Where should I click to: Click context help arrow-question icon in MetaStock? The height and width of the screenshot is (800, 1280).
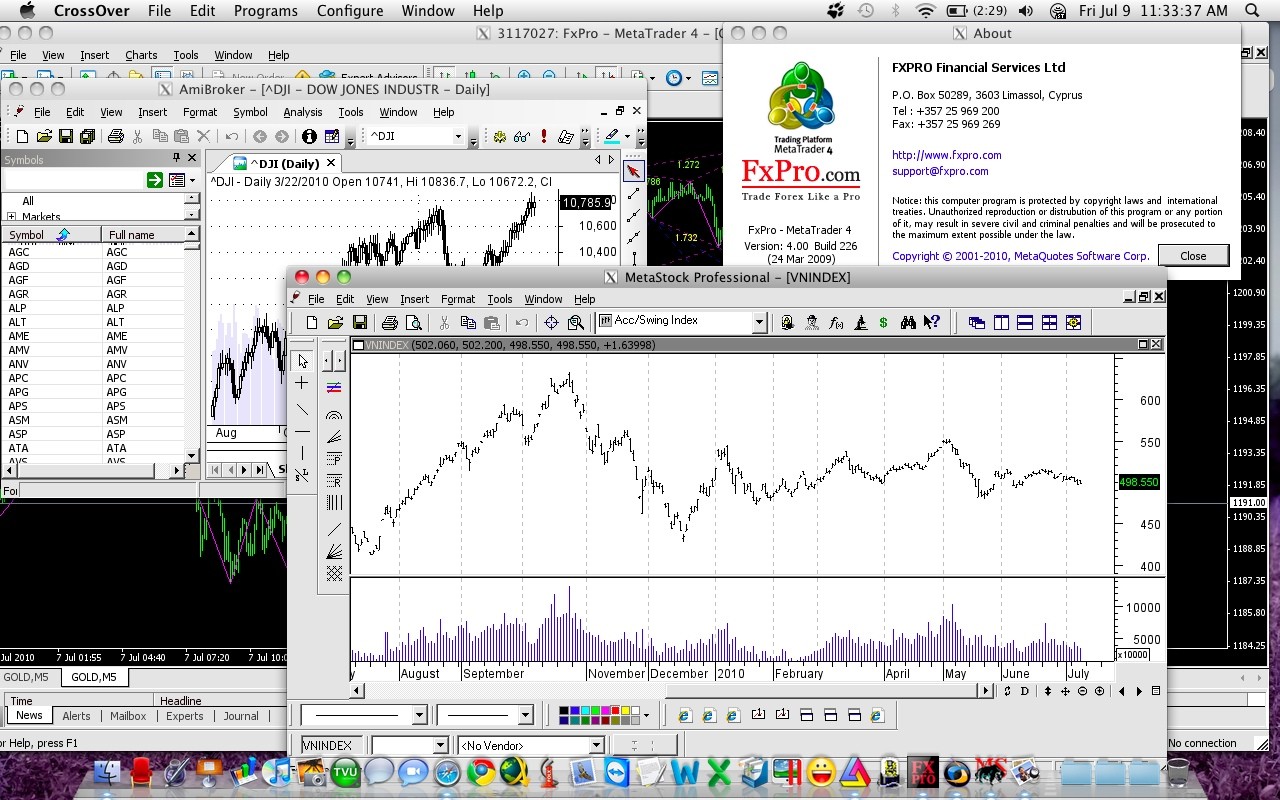coord(932,322)
